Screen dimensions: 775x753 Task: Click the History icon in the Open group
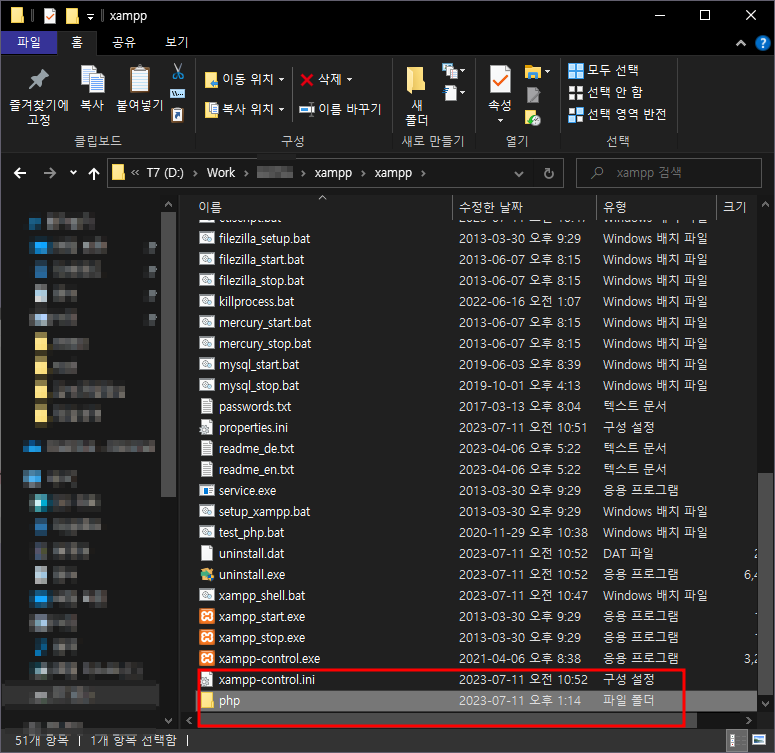(533, 118)
